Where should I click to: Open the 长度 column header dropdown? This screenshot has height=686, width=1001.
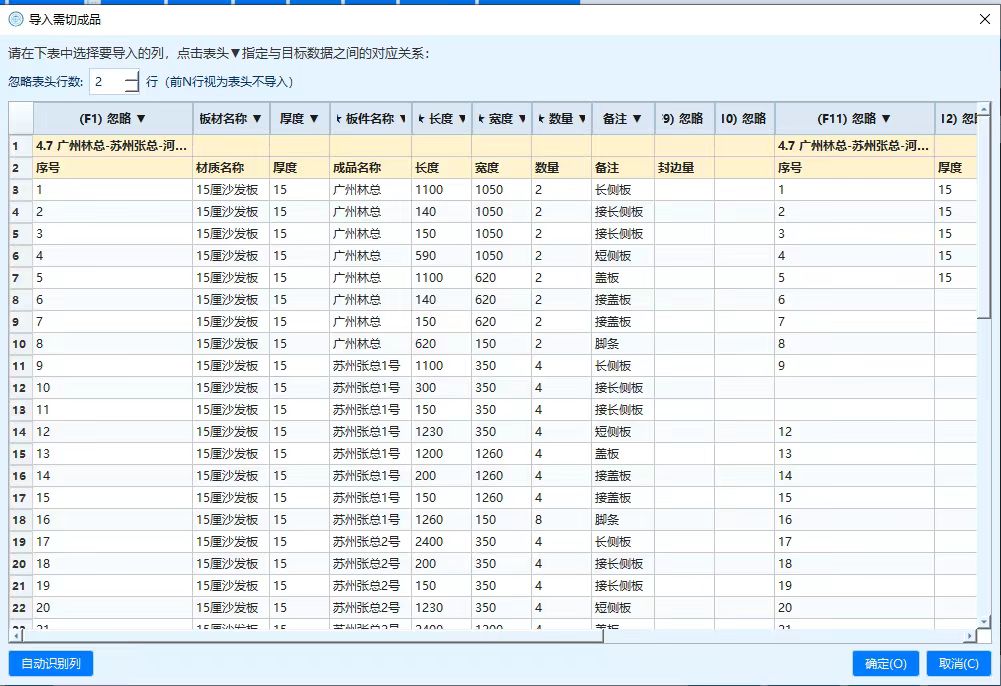(x=462, y=119)
